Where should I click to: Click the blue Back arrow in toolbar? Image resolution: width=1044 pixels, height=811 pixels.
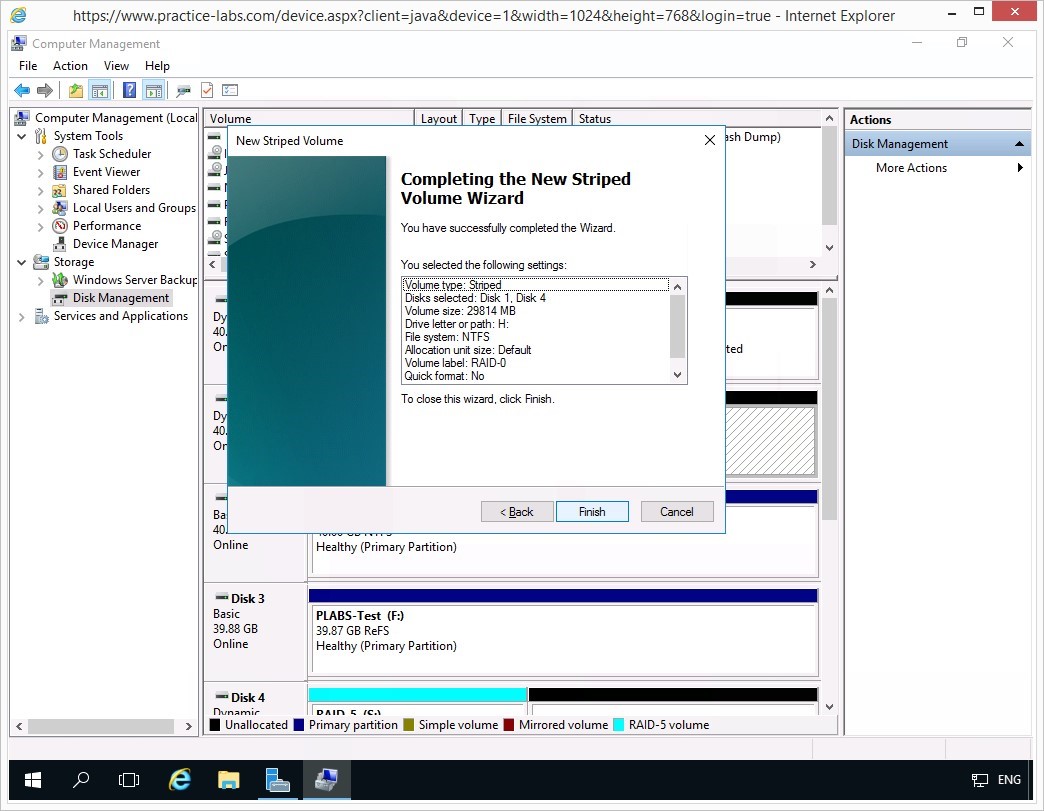pos(22,91)
